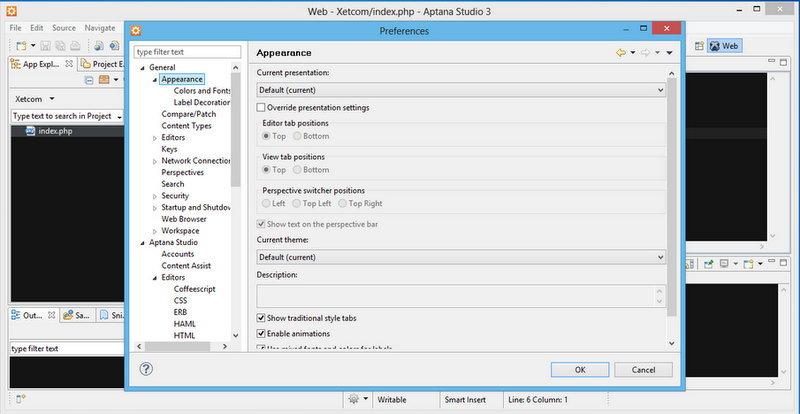800x414 pixels.
Task: Select Top Right perspective switcher position
Action: click(342, 204)
